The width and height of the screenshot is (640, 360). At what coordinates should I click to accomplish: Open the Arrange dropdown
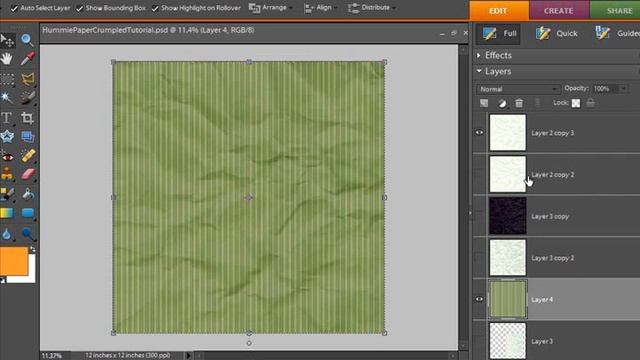pyautogui.click(x=271, y=8)
